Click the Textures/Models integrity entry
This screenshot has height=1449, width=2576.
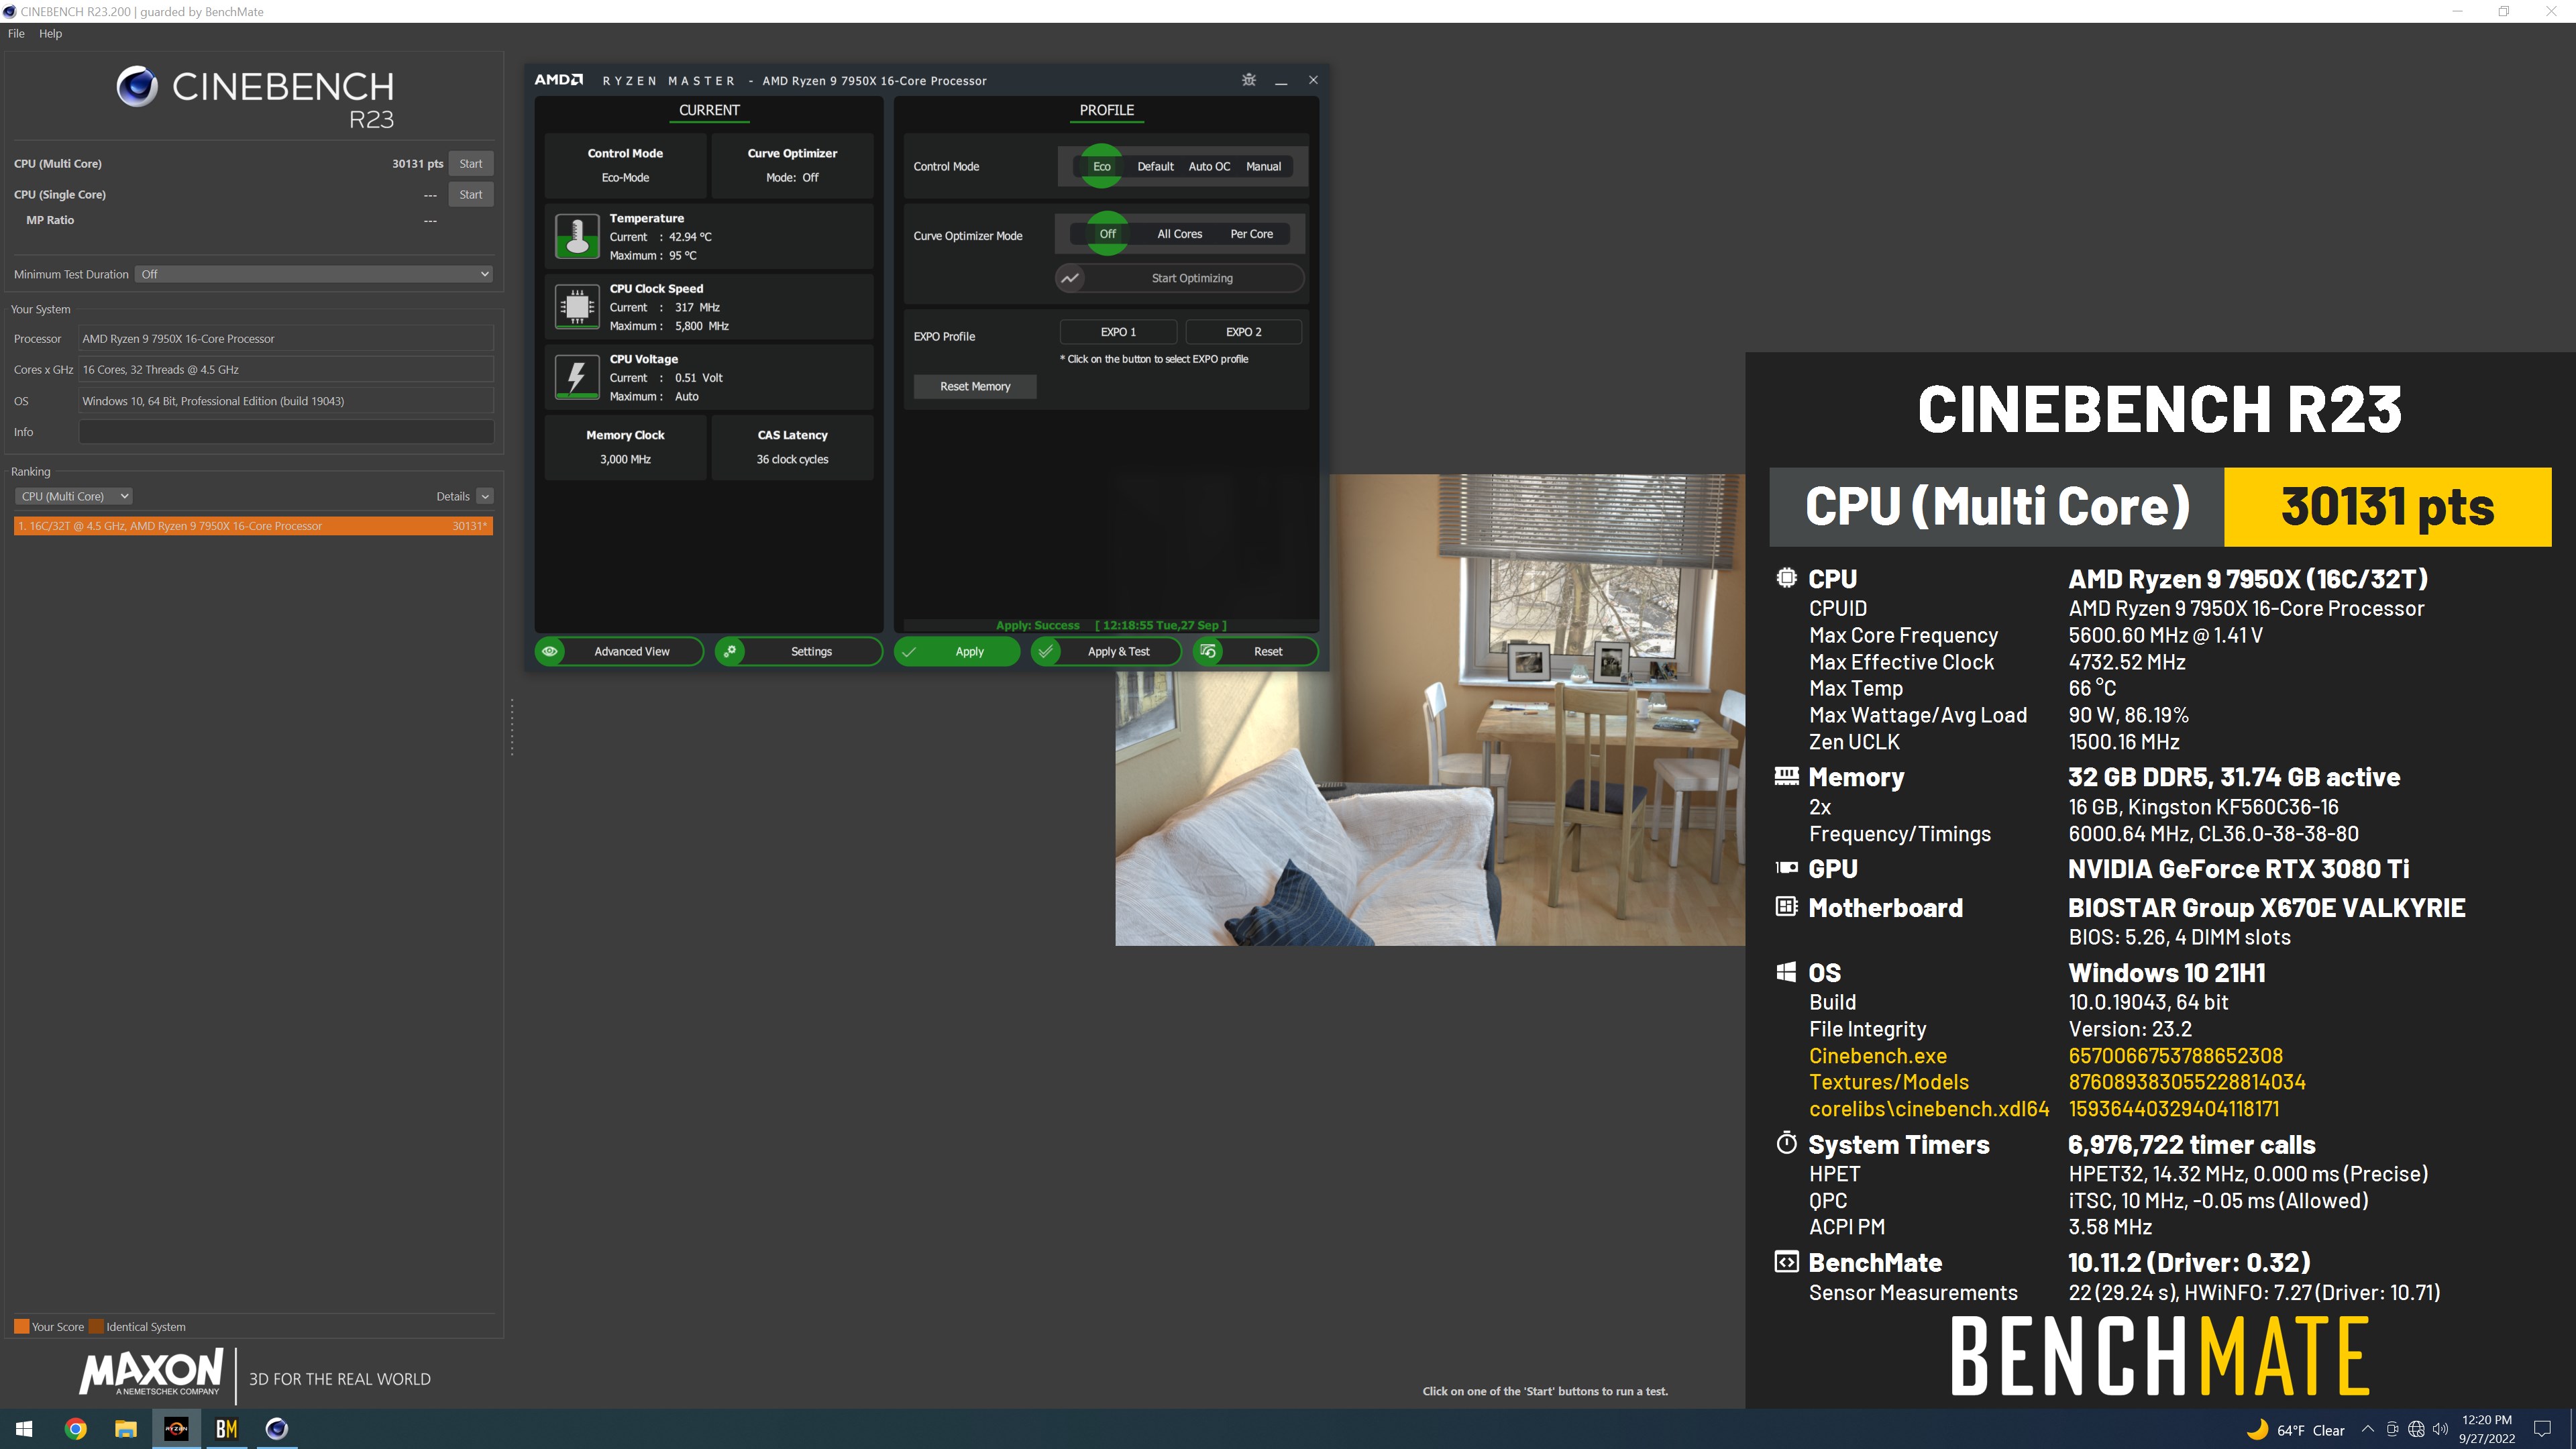tap(1888, 1082)
